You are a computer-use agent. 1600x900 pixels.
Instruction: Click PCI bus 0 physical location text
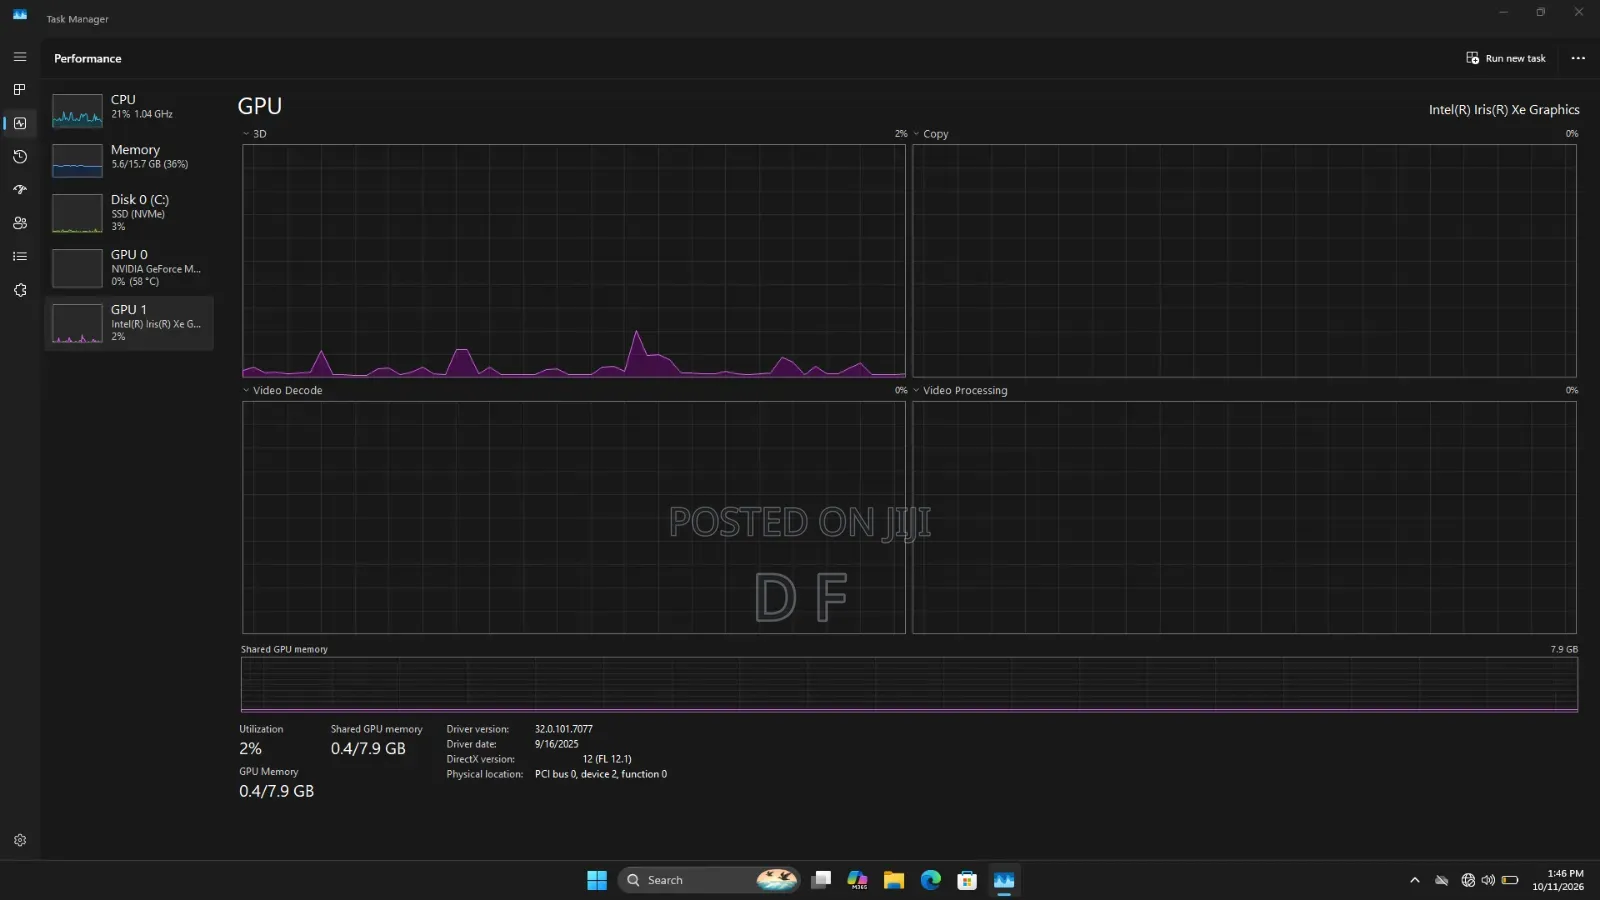[600, 774]
